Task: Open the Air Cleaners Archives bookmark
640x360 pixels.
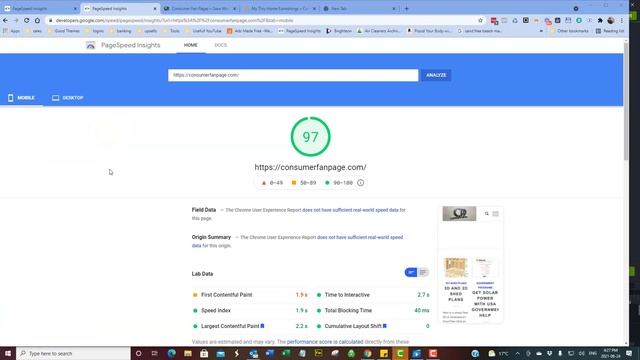Action: click(379, 31)
